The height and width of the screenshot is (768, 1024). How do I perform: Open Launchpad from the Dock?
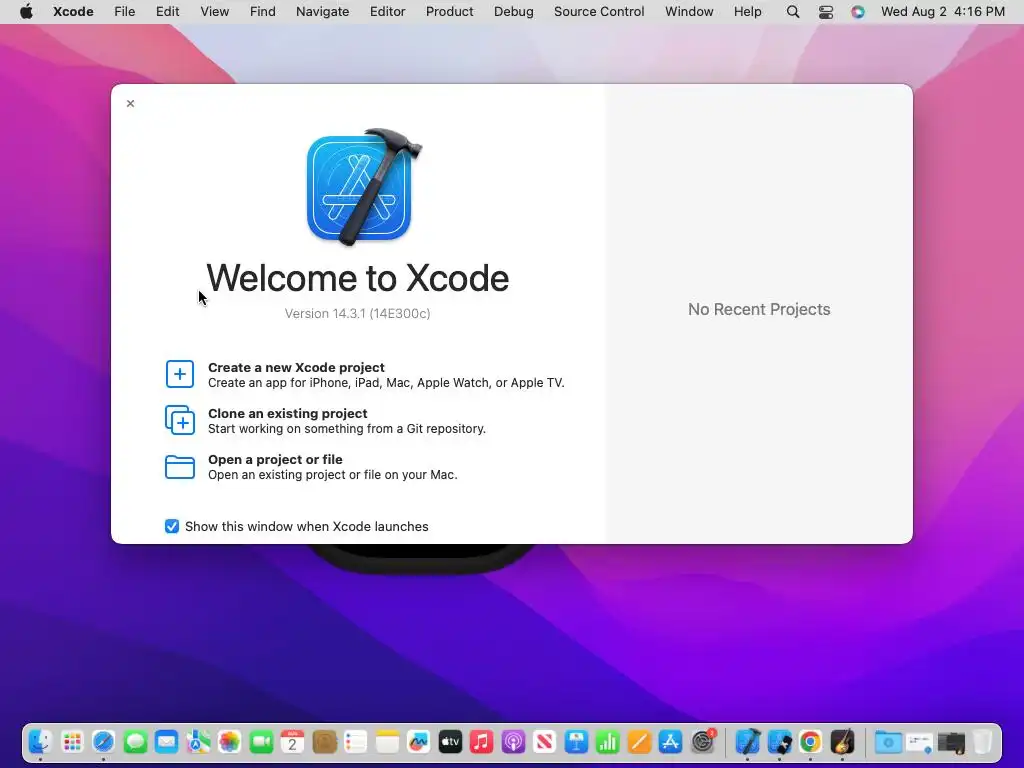coord(72,742)
